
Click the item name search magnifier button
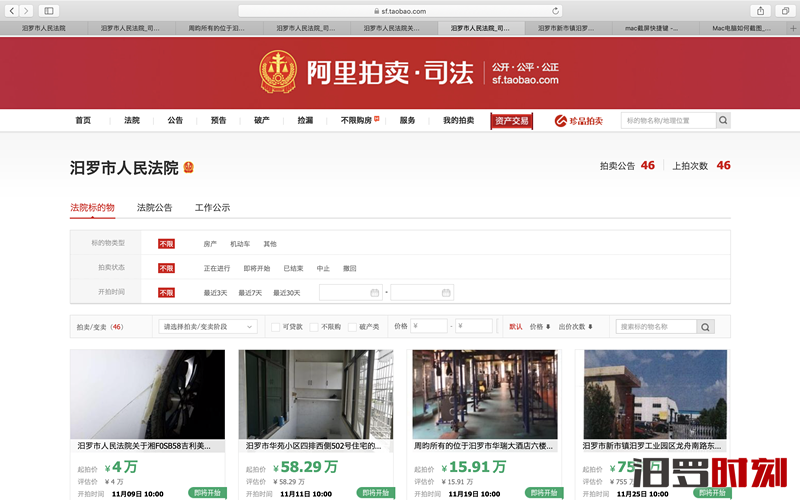[x=705, y=327]
